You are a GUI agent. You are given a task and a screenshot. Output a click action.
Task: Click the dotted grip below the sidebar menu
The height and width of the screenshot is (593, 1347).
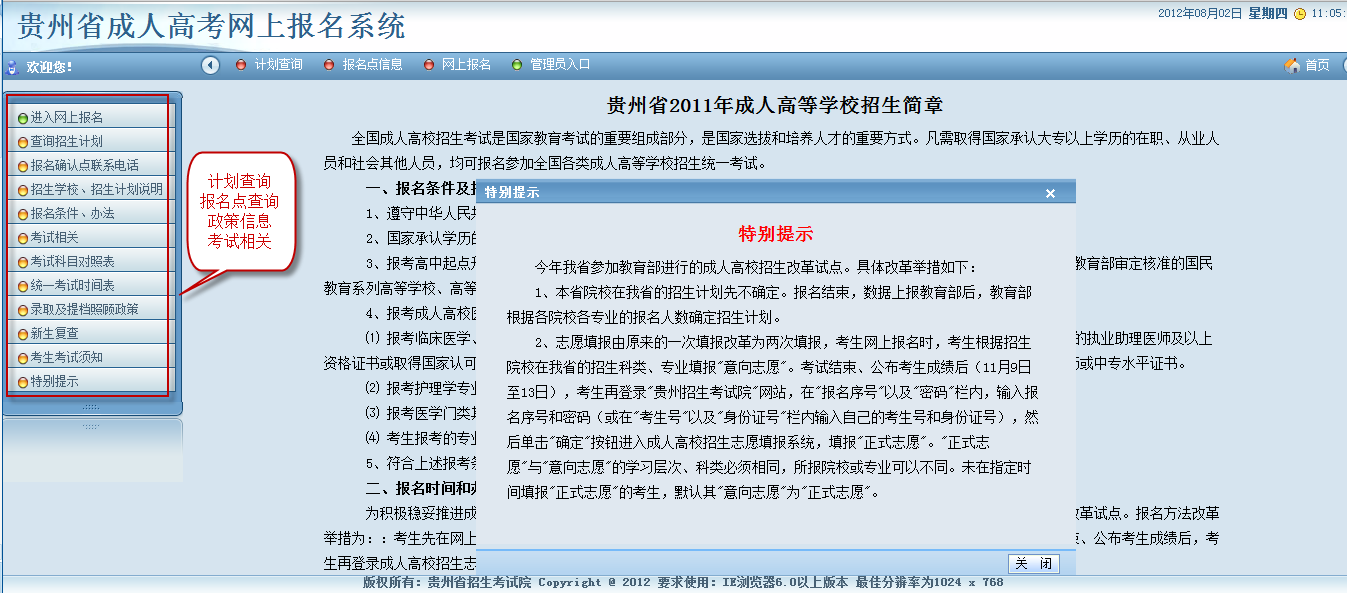click(x=91, y=407)
